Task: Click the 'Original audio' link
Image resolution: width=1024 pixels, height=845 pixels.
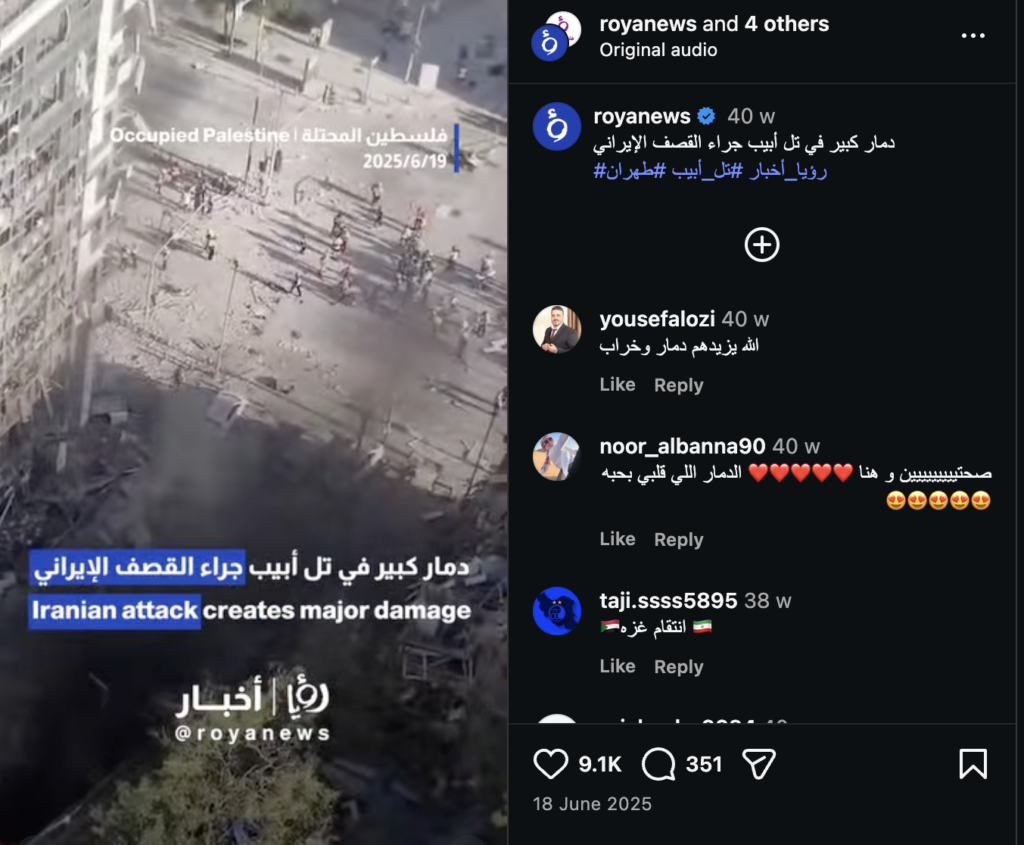Action: [x=658, y=50]
